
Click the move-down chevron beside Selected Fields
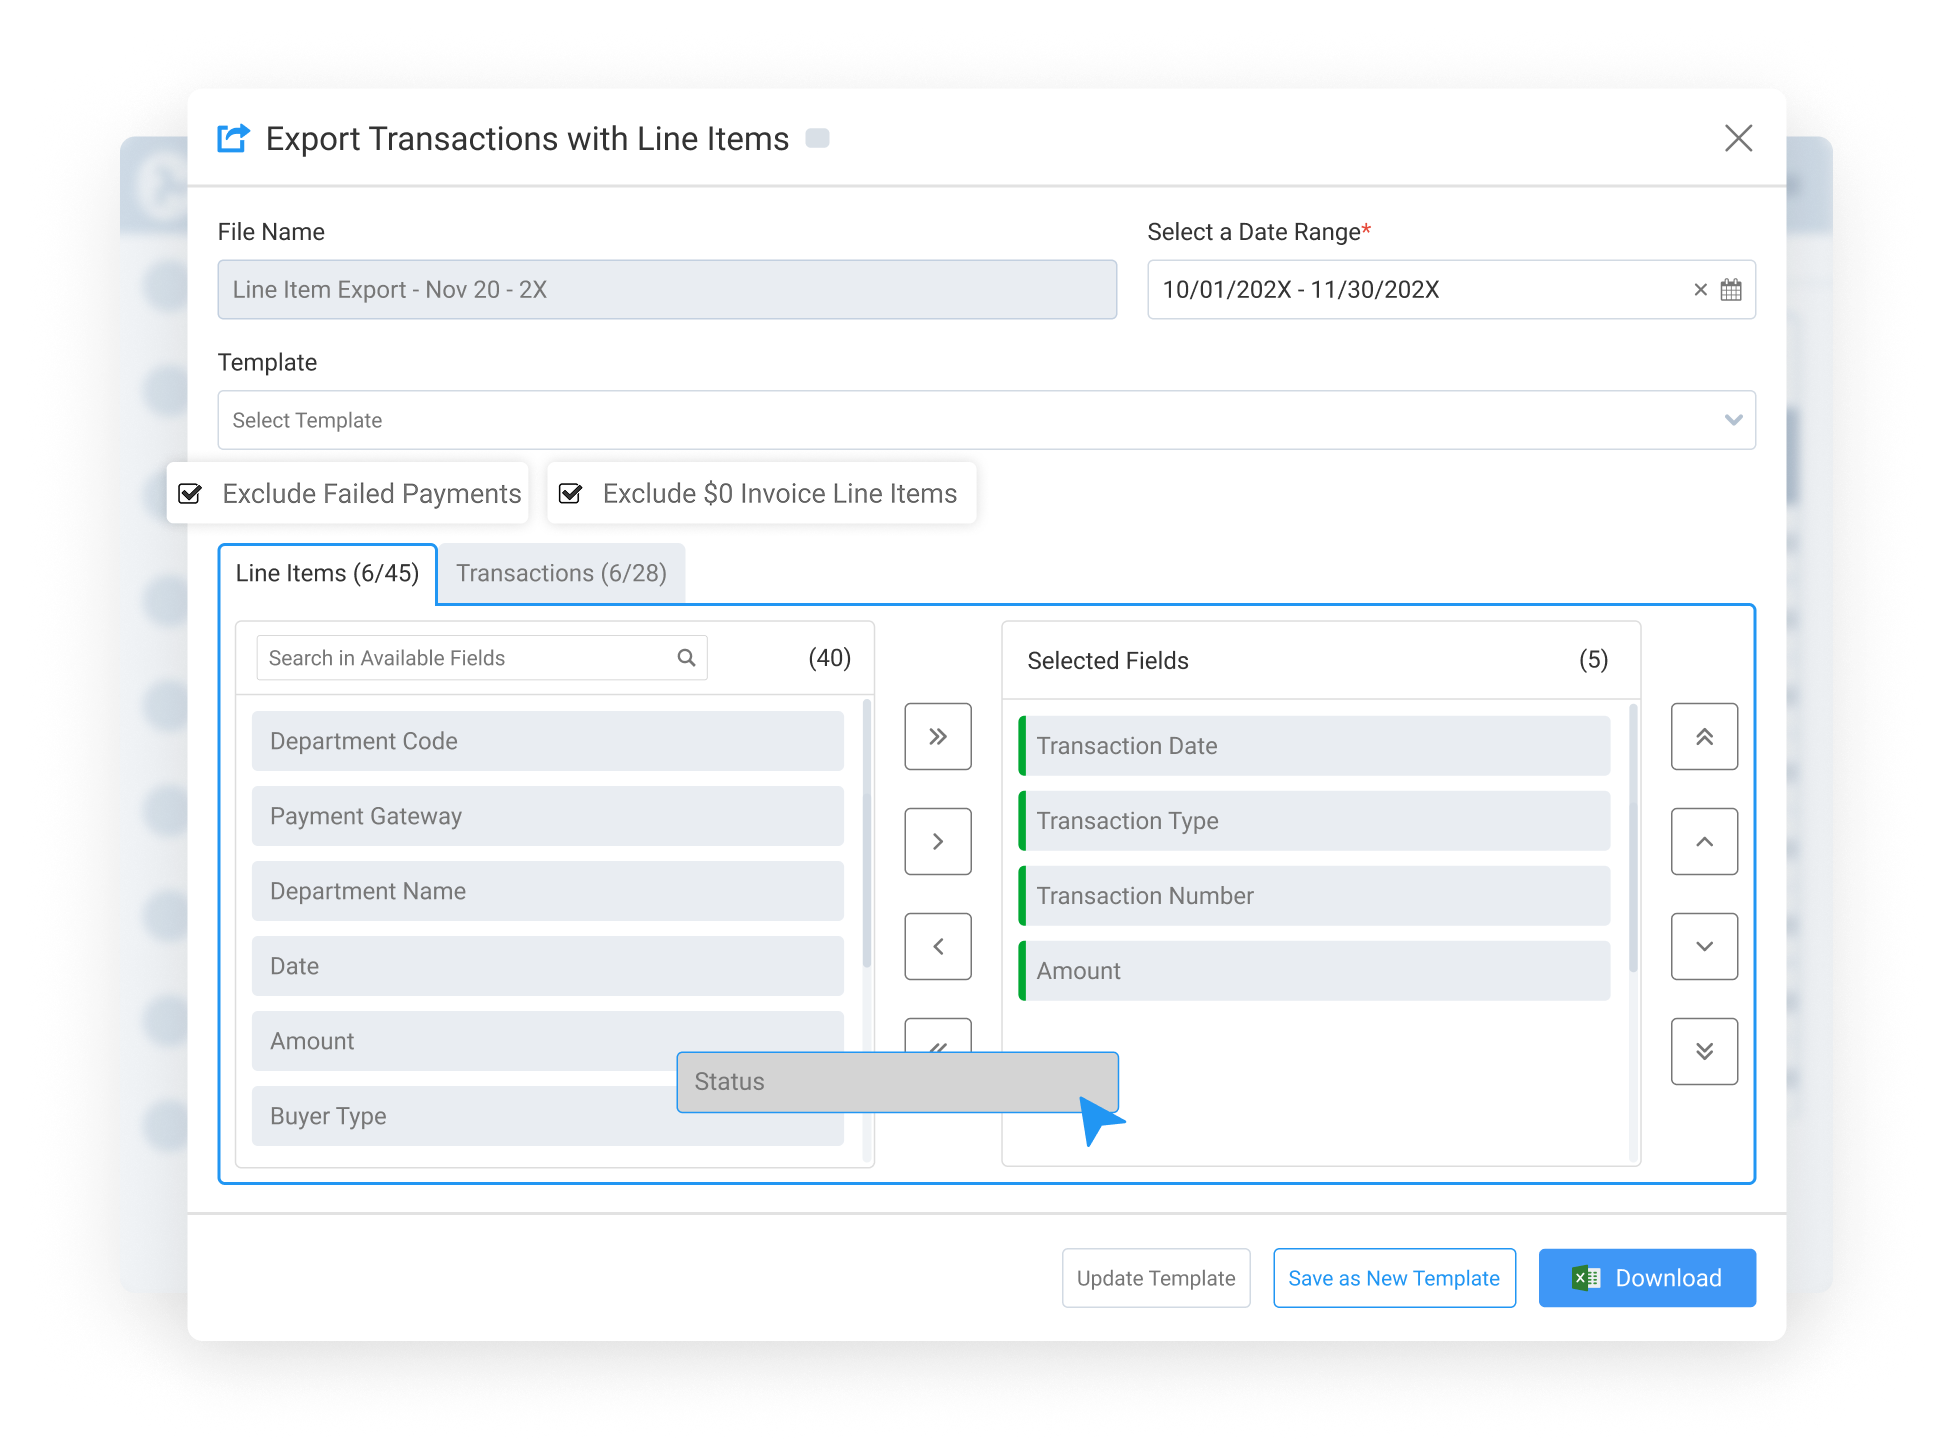[1704, 946]
